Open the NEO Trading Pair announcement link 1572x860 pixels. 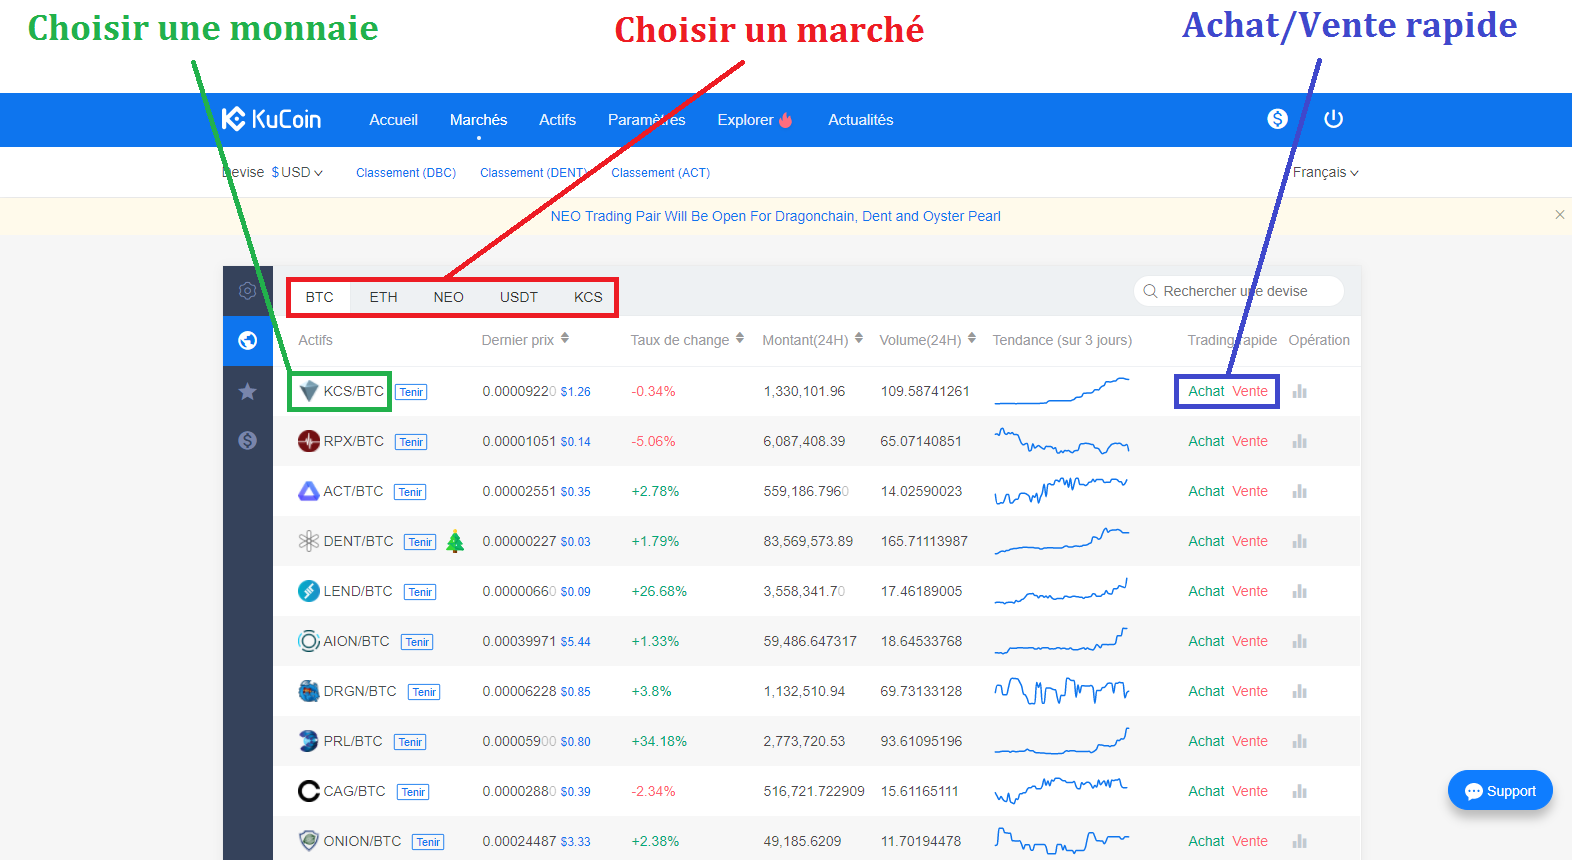[775, 216]
